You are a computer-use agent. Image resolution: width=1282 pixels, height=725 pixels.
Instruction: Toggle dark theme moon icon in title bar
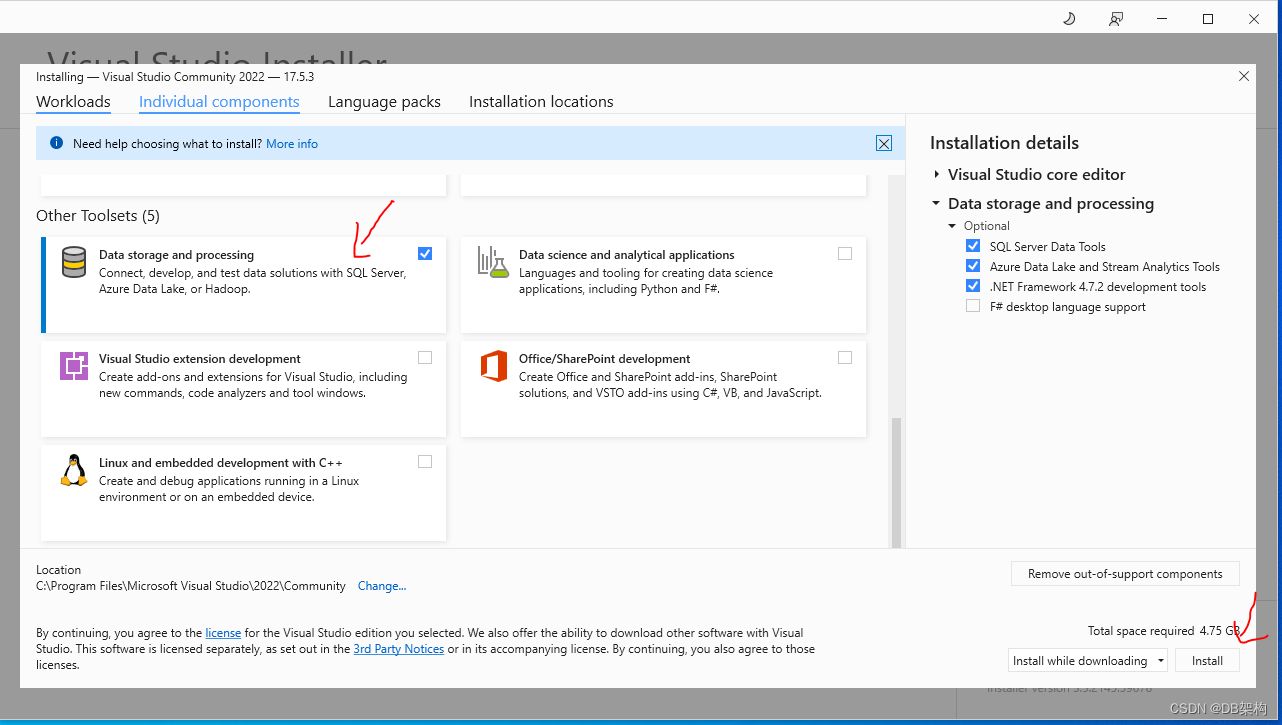pyautogui.click(x=1069, y=18)
